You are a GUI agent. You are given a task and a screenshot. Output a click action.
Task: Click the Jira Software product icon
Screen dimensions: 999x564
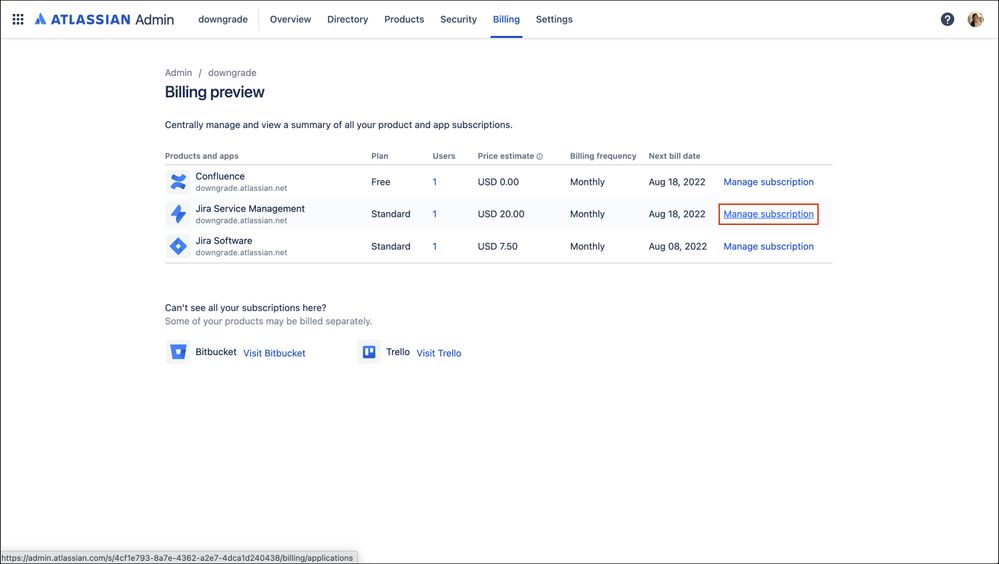(x=178, y=246)
